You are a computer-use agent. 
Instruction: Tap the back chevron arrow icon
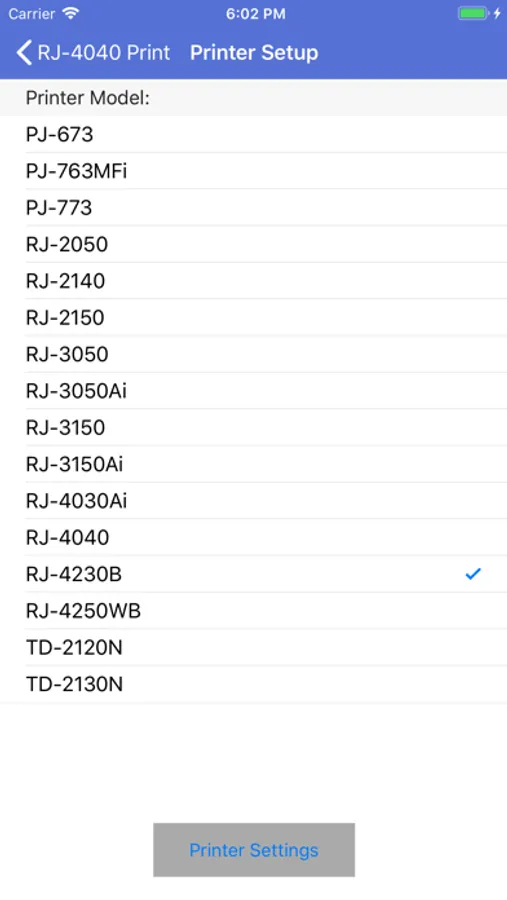pos(24,53)
